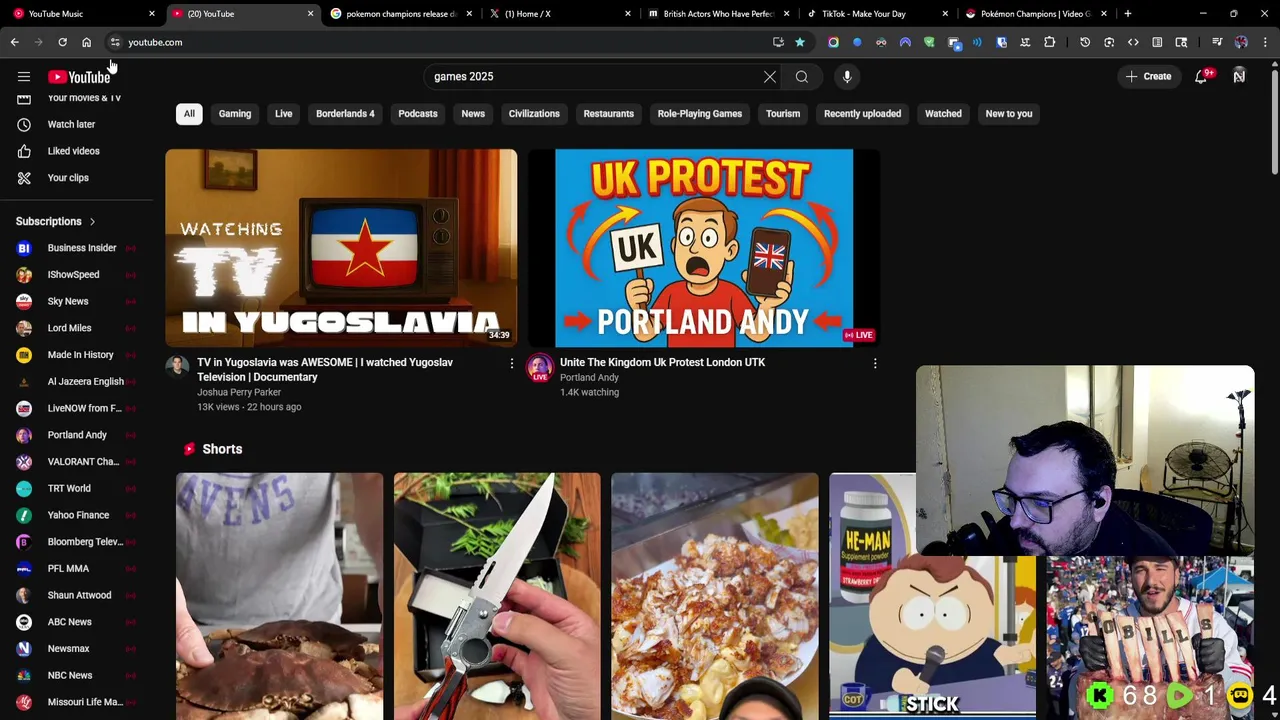Screen dimensions: 1280x720
Task: Open the folding knife Short
Action: point(497,596)
